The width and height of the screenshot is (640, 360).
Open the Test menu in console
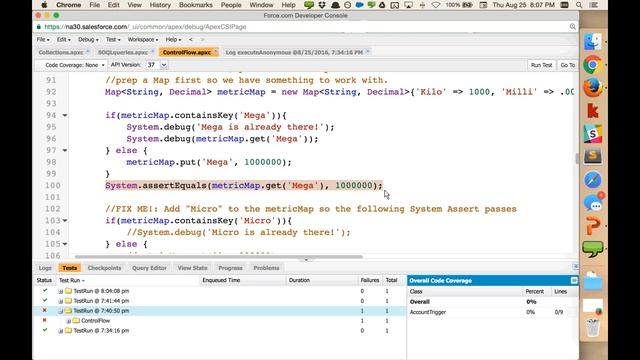tap(113, 40)
